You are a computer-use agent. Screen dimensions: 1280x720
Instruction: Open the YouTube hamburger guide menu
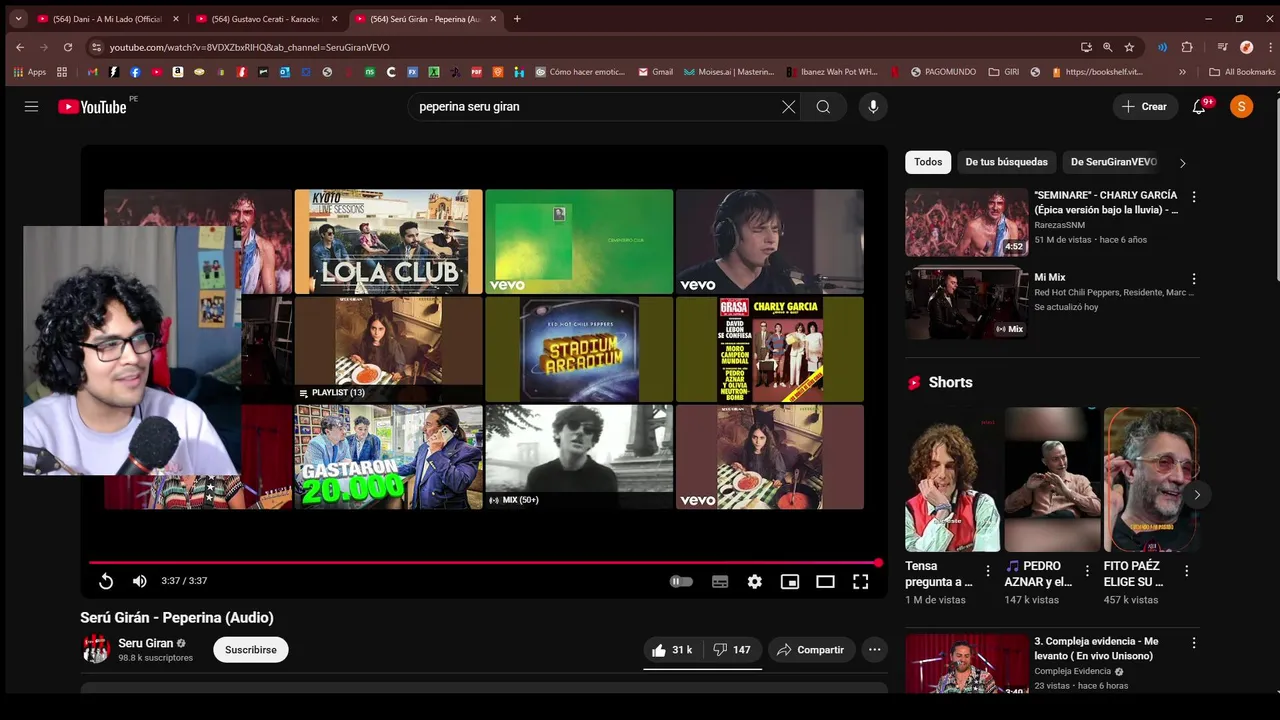(x=31, y=107)
